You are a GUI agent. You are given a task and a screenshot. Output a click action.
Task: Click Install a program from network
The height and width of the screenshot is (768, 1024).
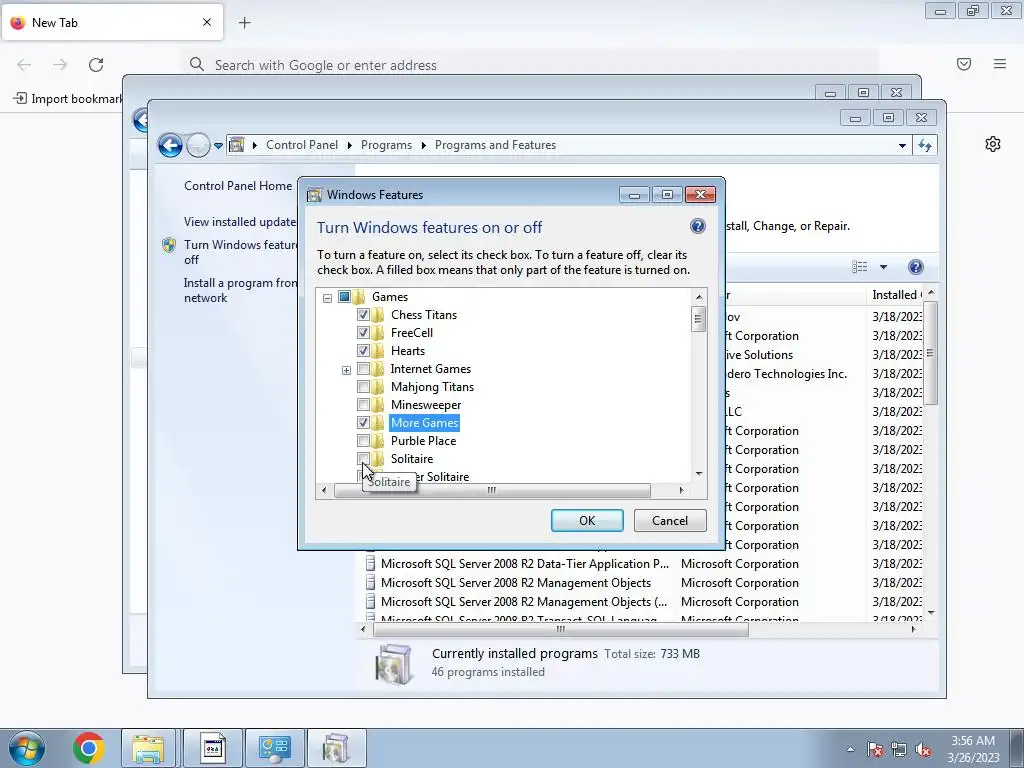(x=240, y=290)
